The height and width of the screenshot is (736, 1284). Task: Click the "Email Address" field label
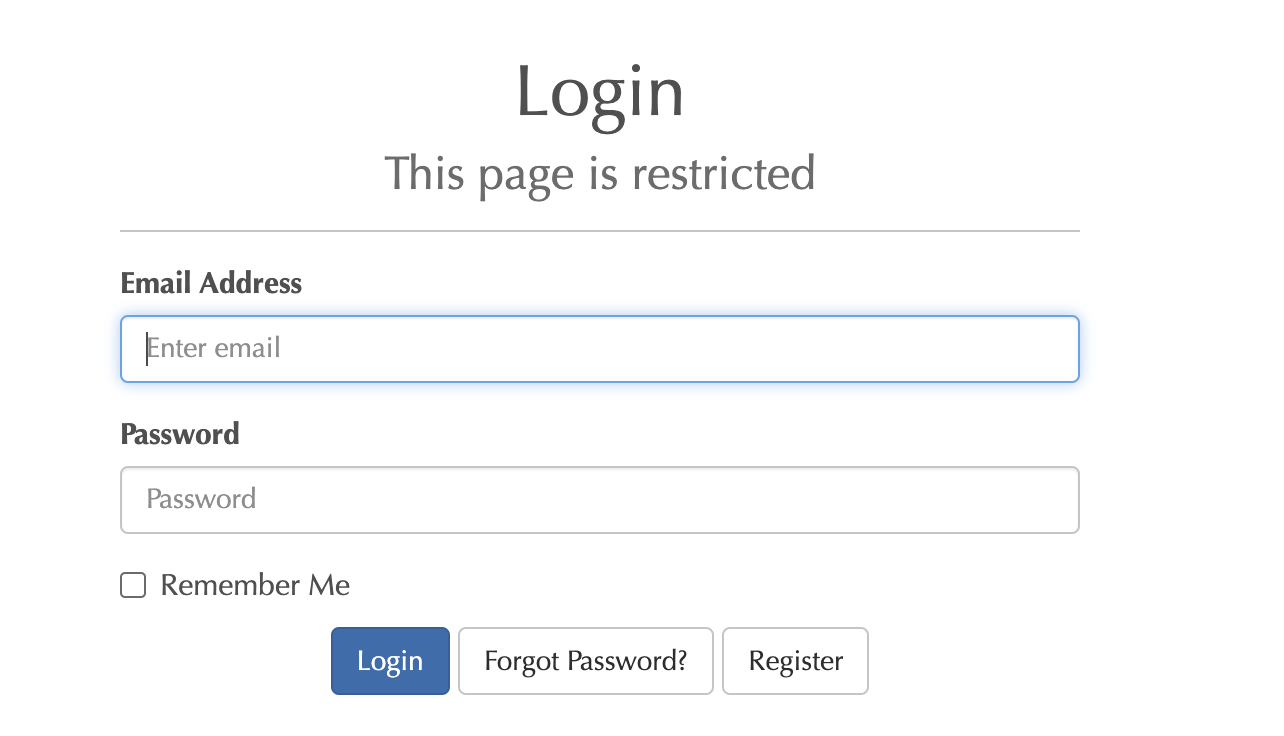point(211,284)
